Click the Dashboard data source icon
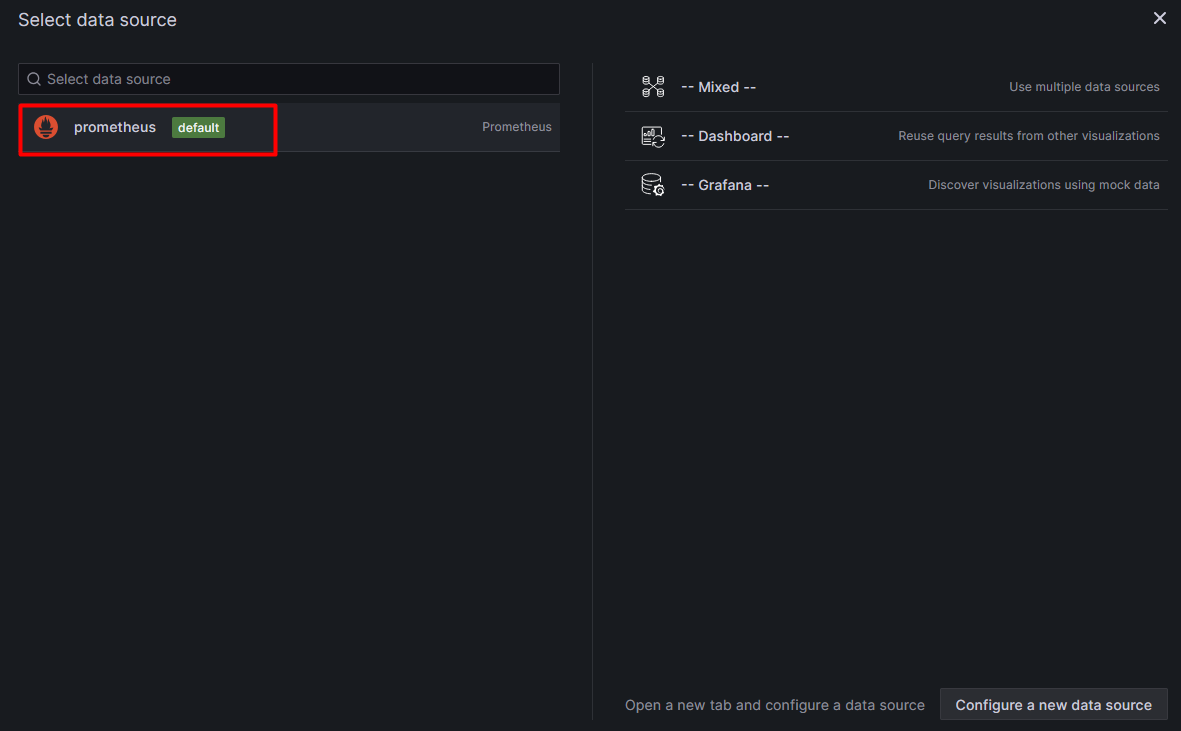Viewport: 1181px width, 731px height. click(653, 136)
